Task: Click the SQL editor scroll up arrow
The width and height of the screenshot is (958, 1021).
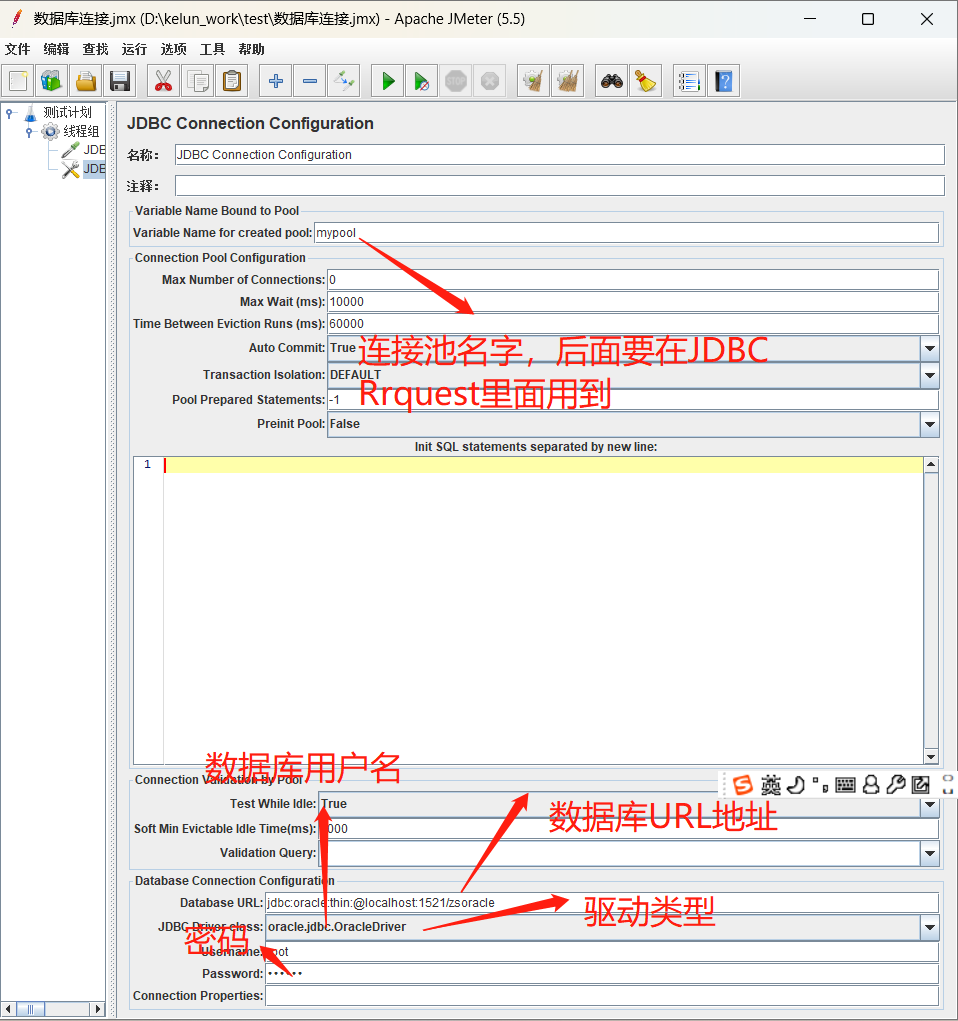Action: pyautogui.click(x=931, y=465)
